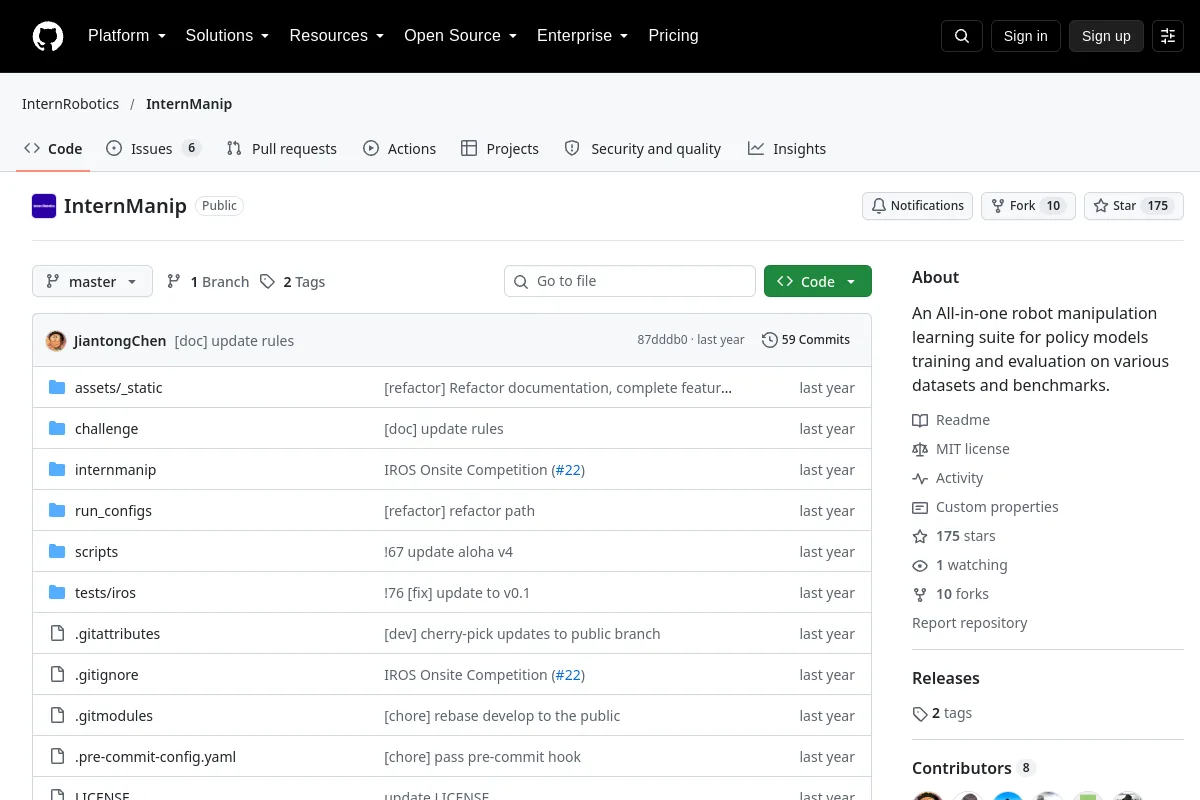Open the Insights tab
This screenshot has width=1200, height=800.
click(x=787, y=149)
